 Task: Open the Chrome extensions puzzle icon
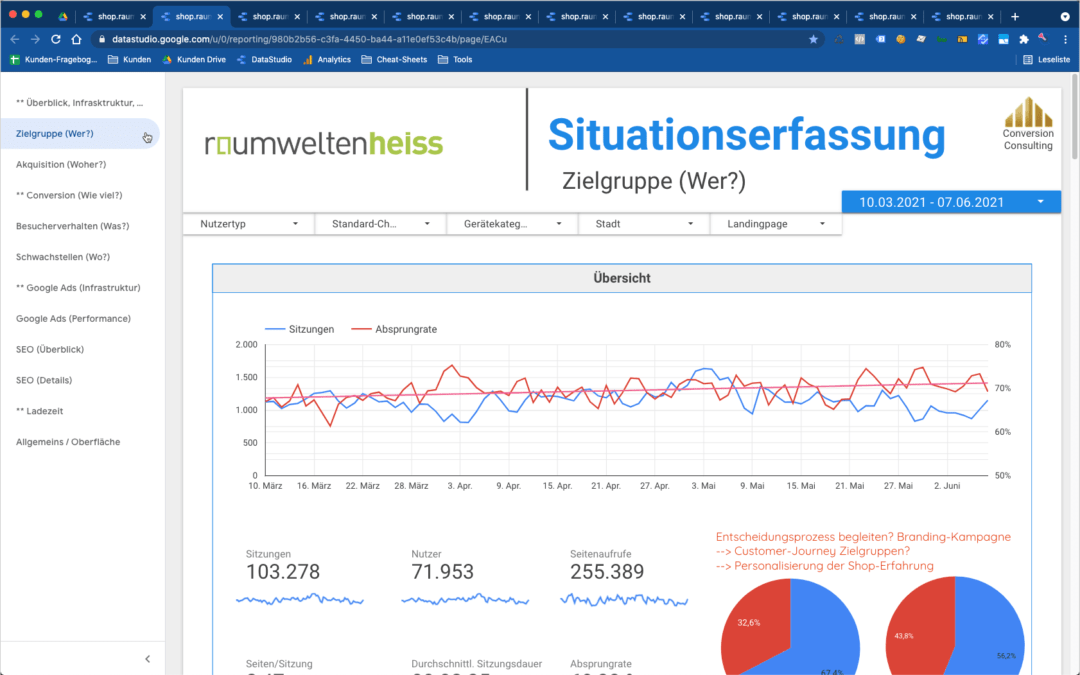coord(1023,39)
